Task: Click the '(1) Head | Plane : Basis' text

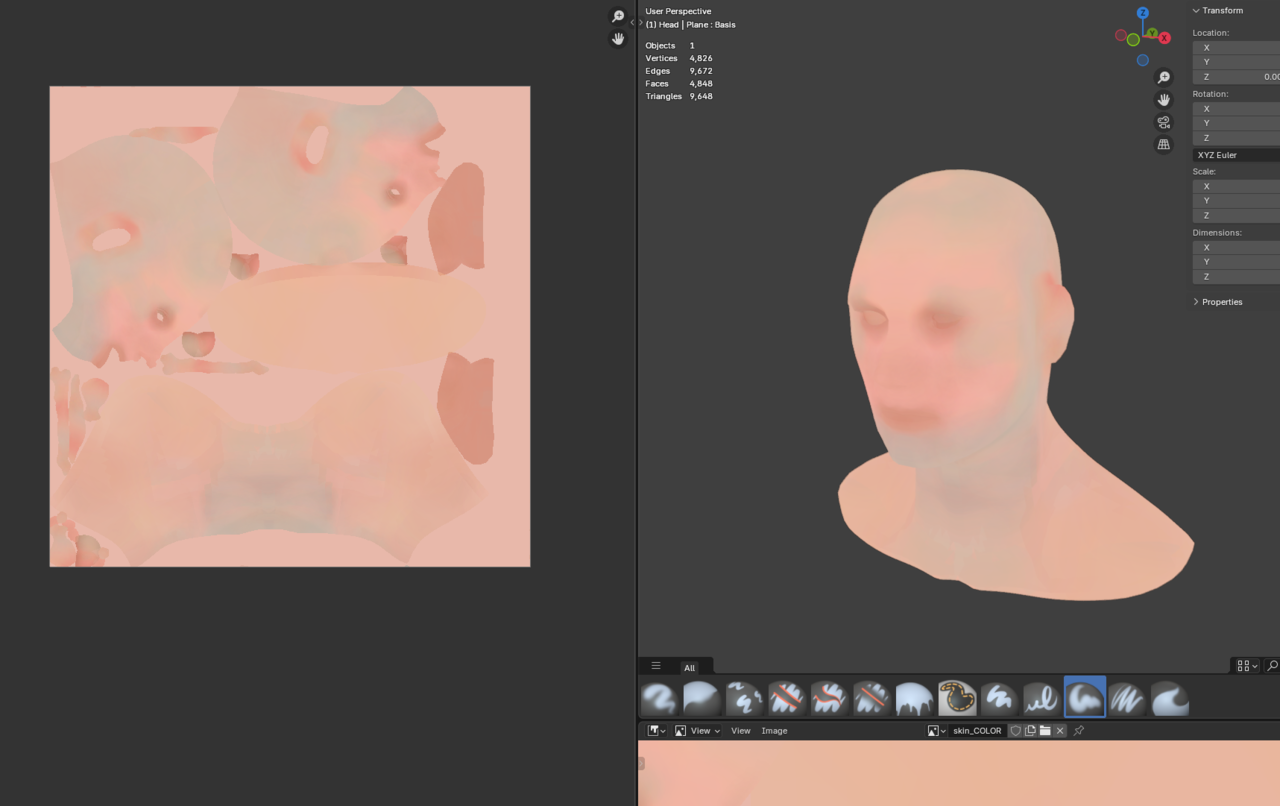Action: pyautogui.click(x=691, y=25)
